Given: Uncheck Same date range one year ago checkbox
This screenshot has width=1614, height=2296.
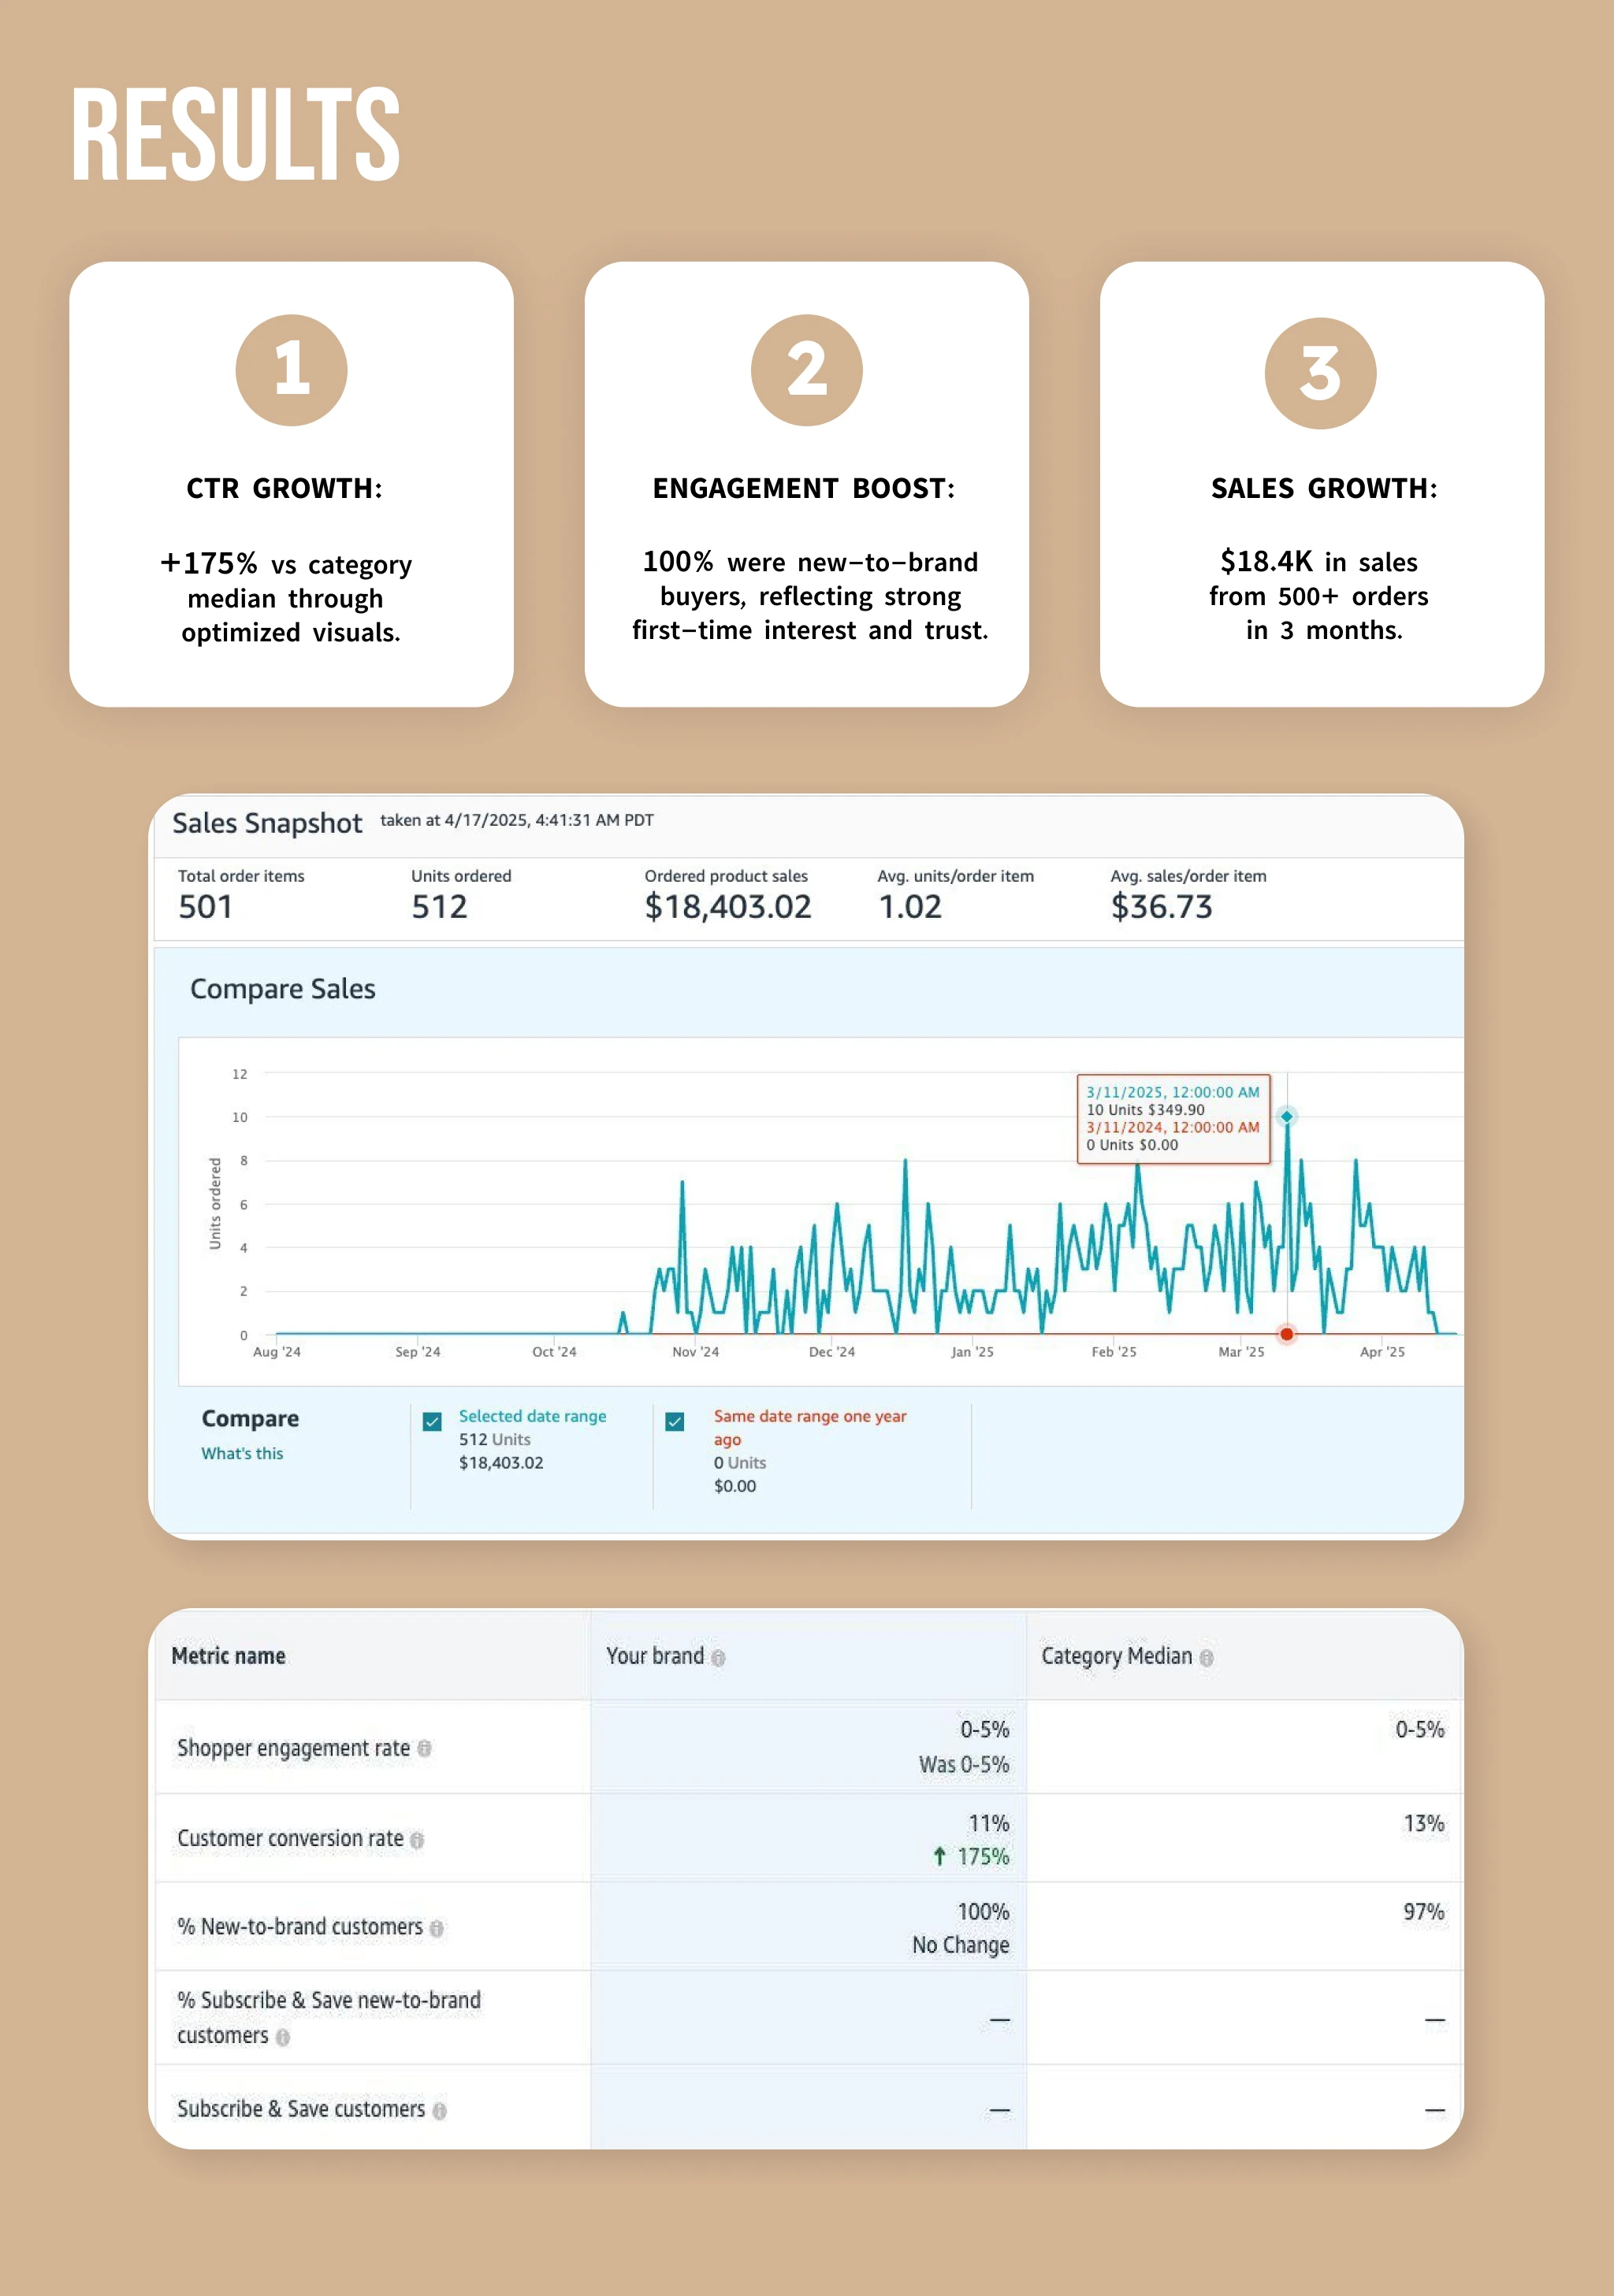Looking at the screenshot, I should point(675,1421).
